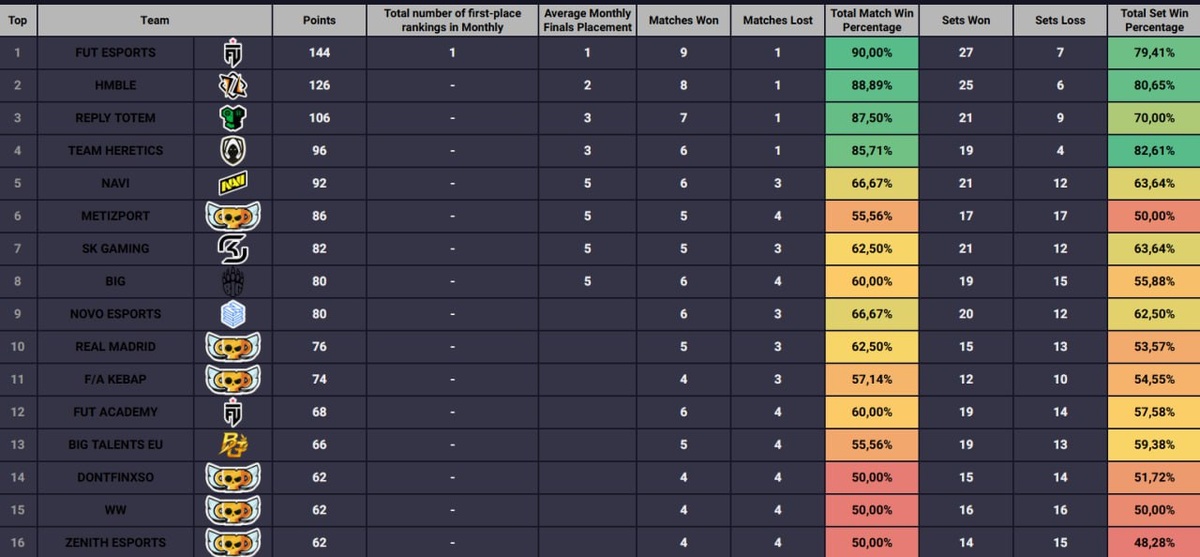
Task: Select the HMBLE team name
Action: pos(115,85)
